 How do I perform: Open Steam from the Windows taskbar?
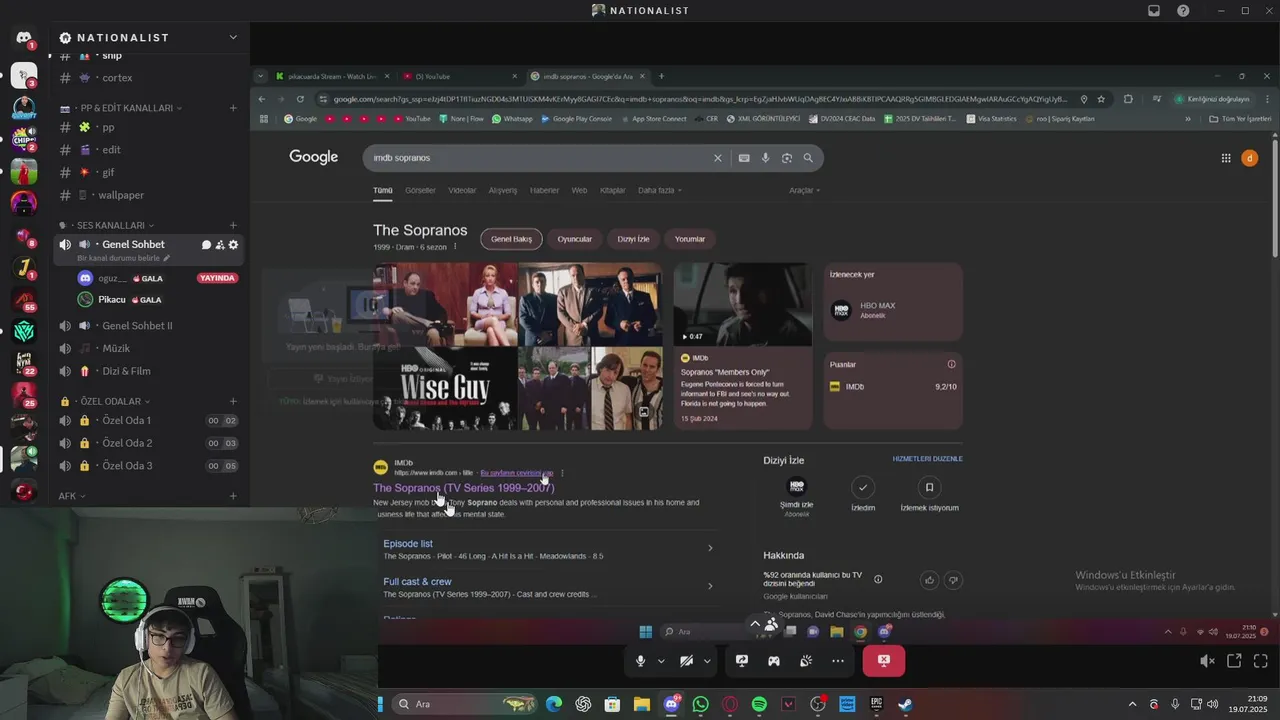click(x=905, y=704)
